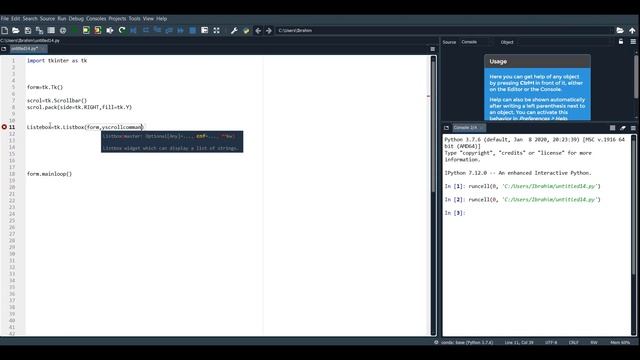Open the Edit menu
The image size is (640, 360).
click(x=16, y=18)
